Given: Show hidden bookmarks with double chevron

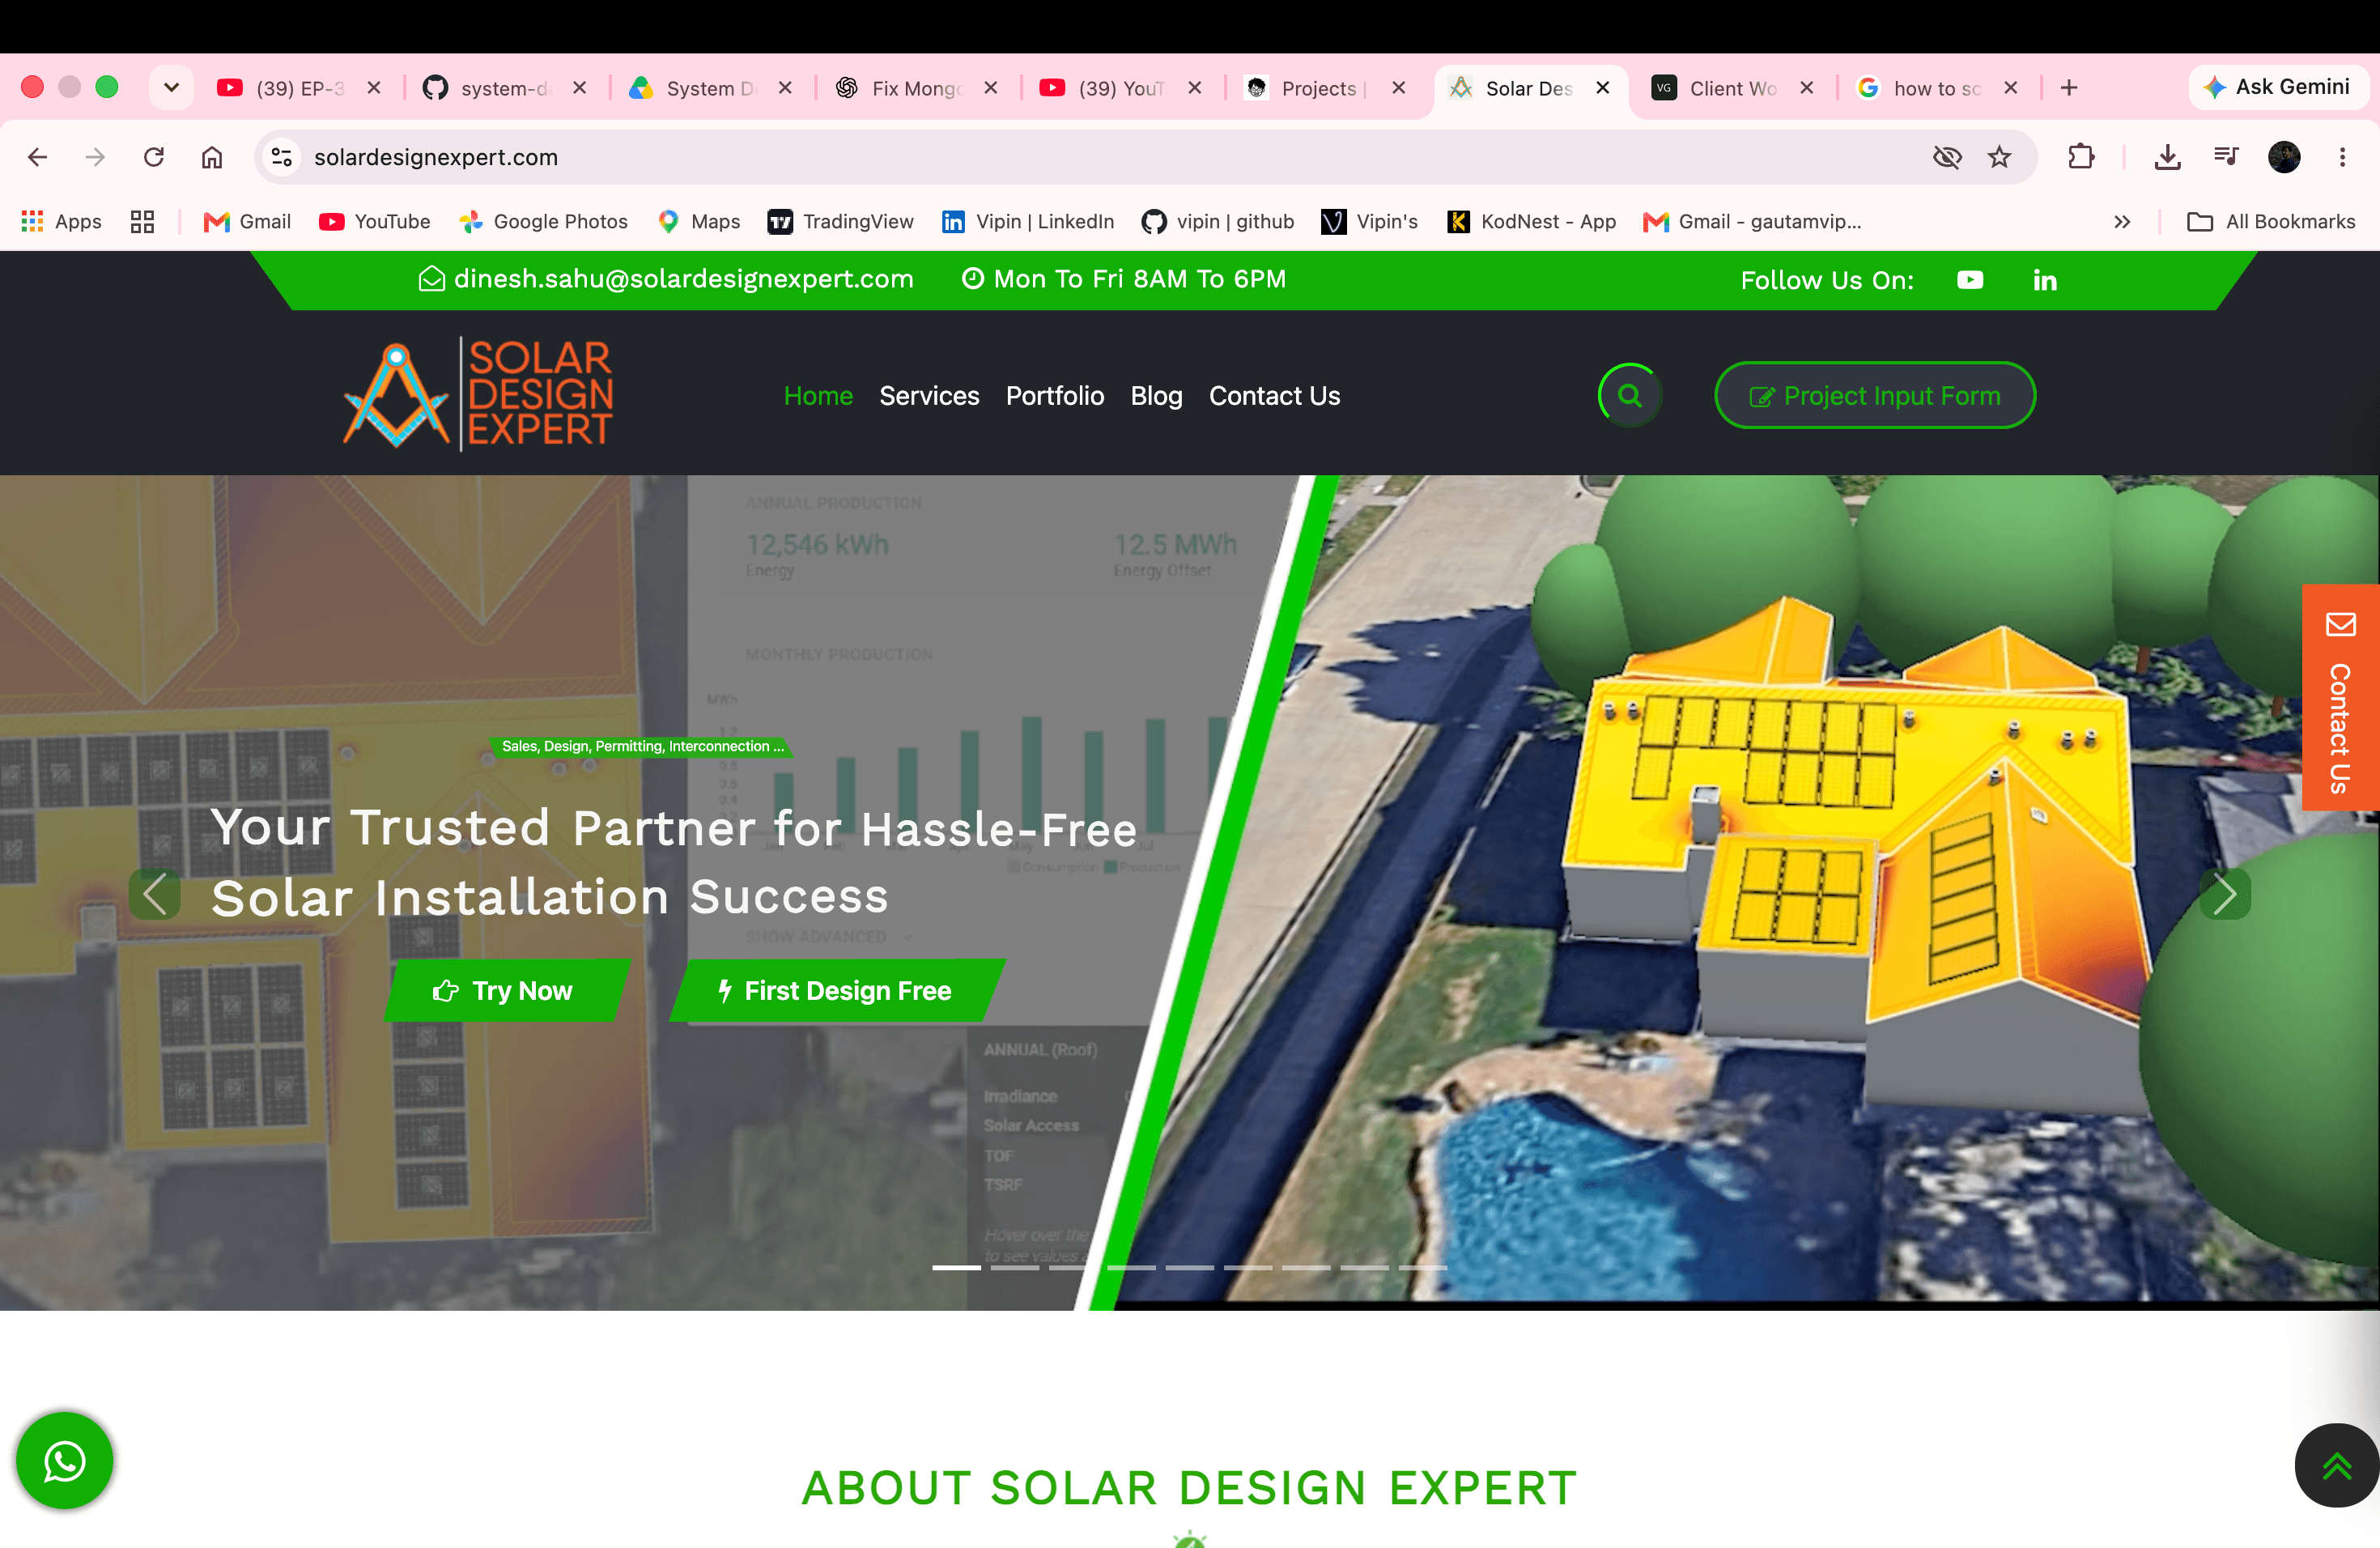Looking at the screenshot, I should coord(2122,222).
